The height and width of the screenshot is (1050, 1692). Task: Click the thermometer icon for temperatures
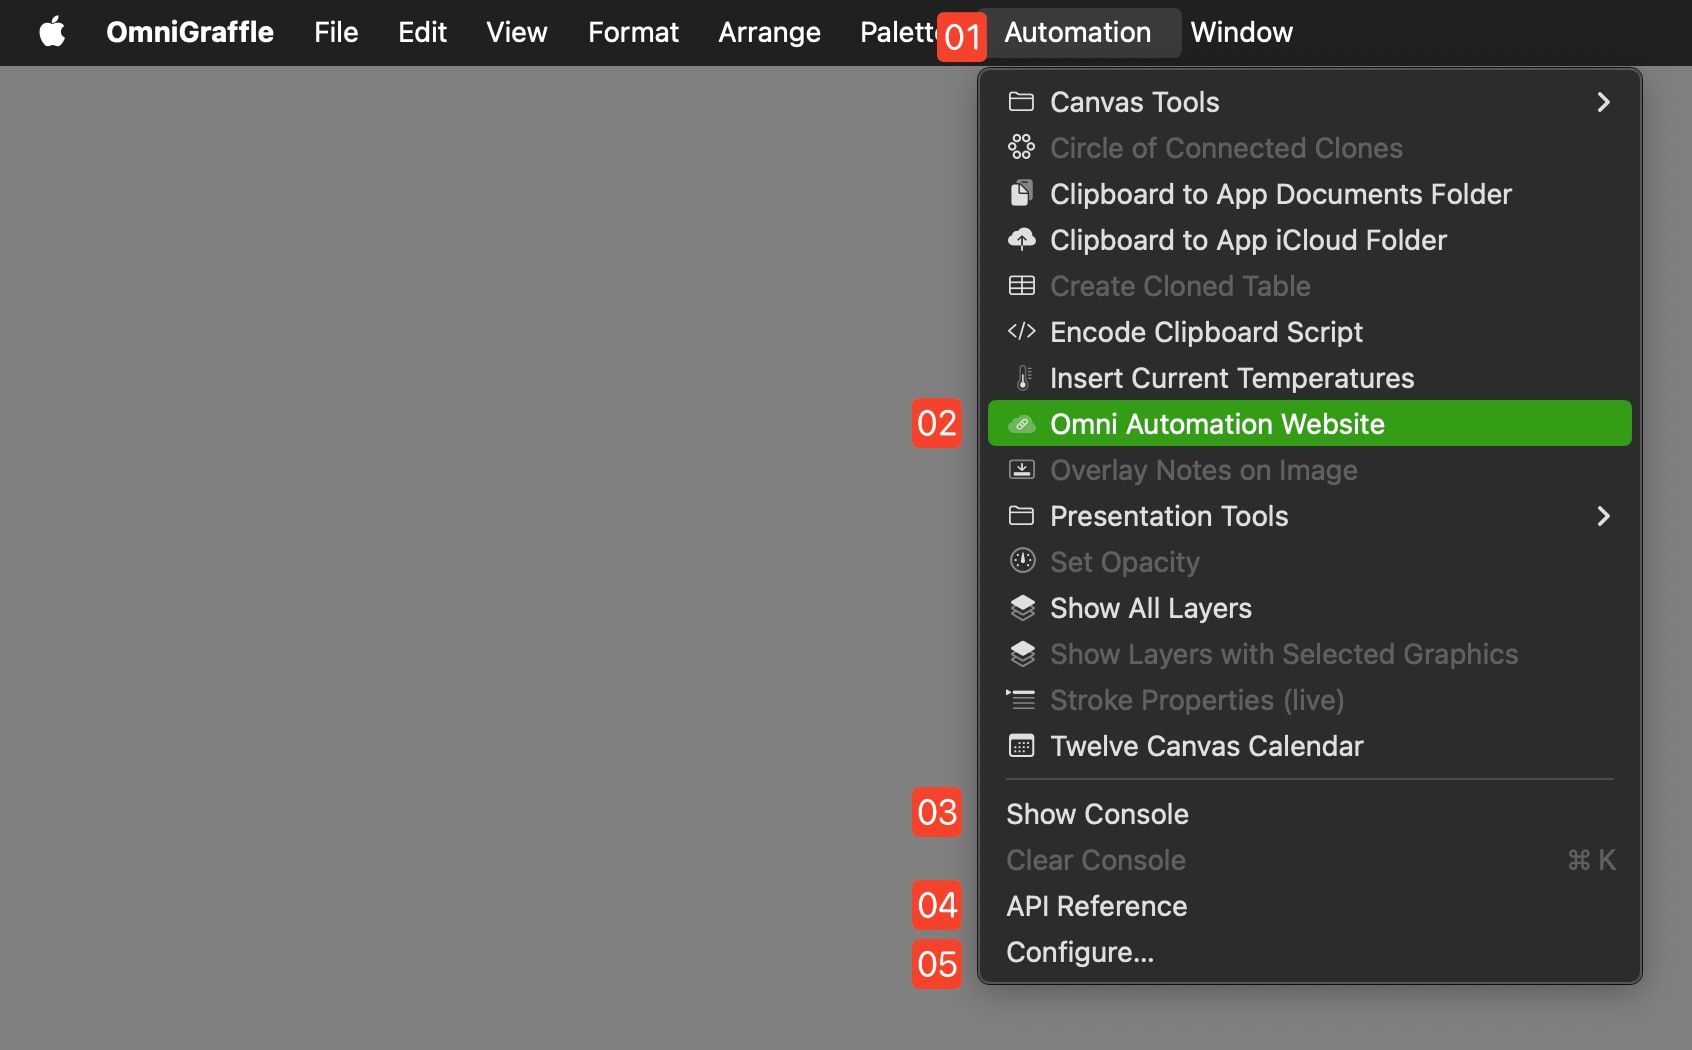1023,378
